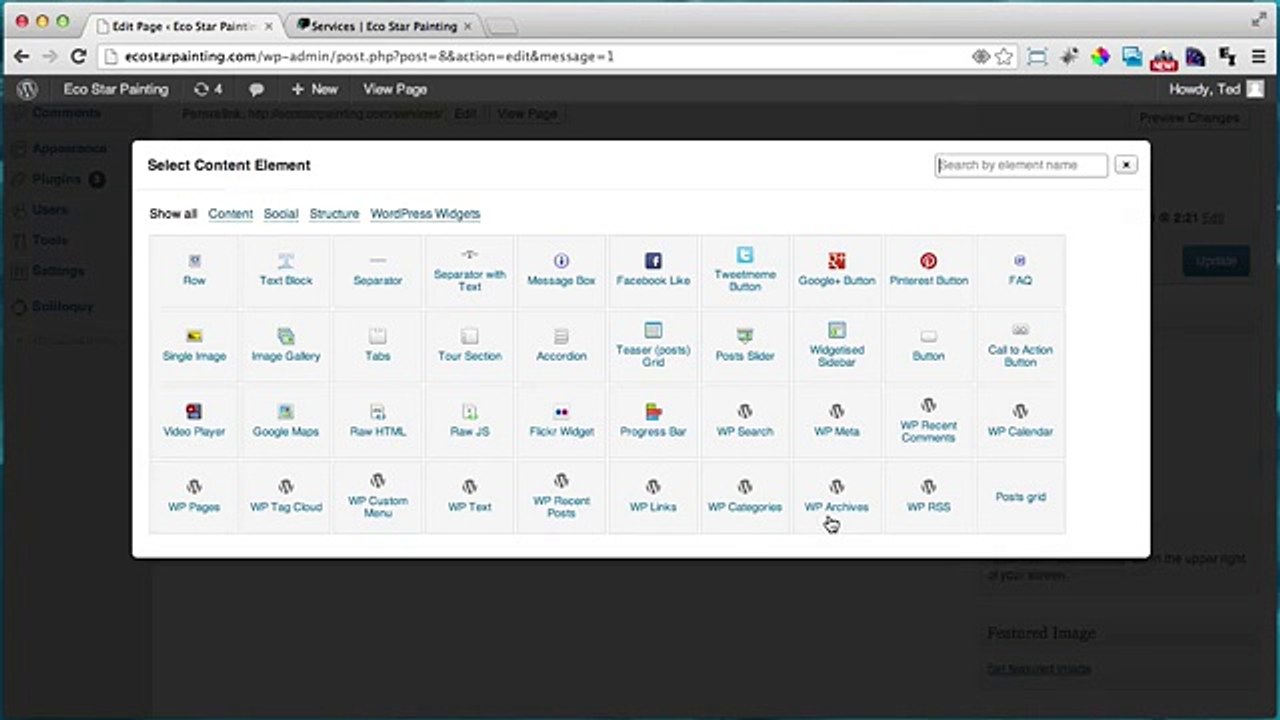Add a Message Box element

tap(561, 271)
